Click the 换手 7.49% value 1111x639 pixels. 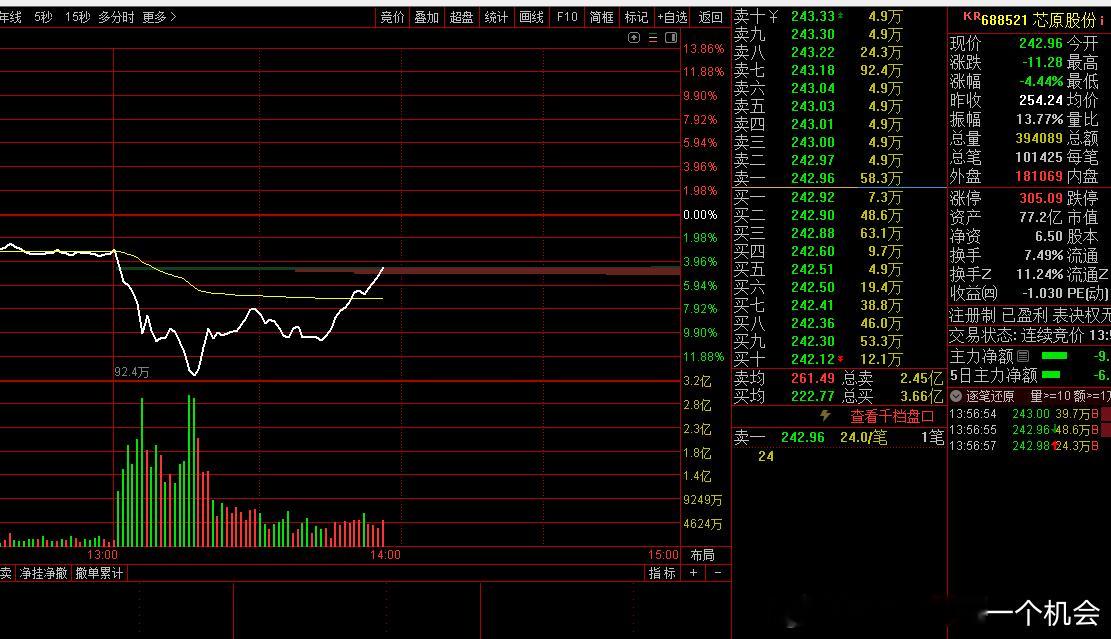point(1044,255)
